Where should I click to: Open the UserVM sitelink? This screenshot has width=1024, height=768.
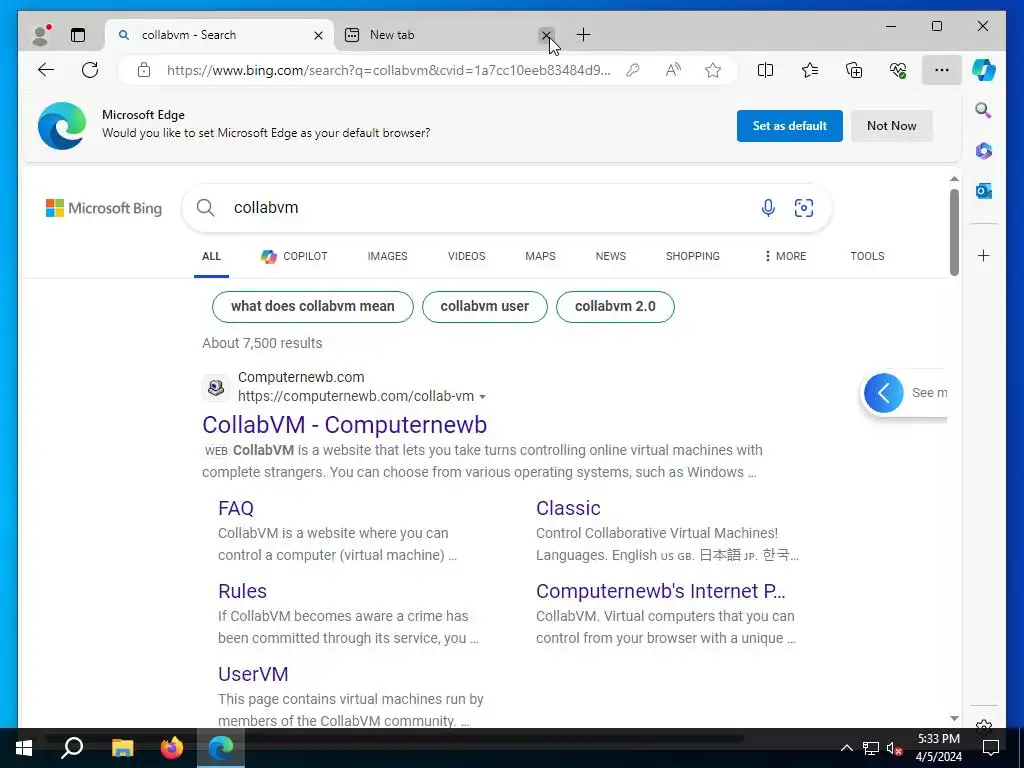253,674
